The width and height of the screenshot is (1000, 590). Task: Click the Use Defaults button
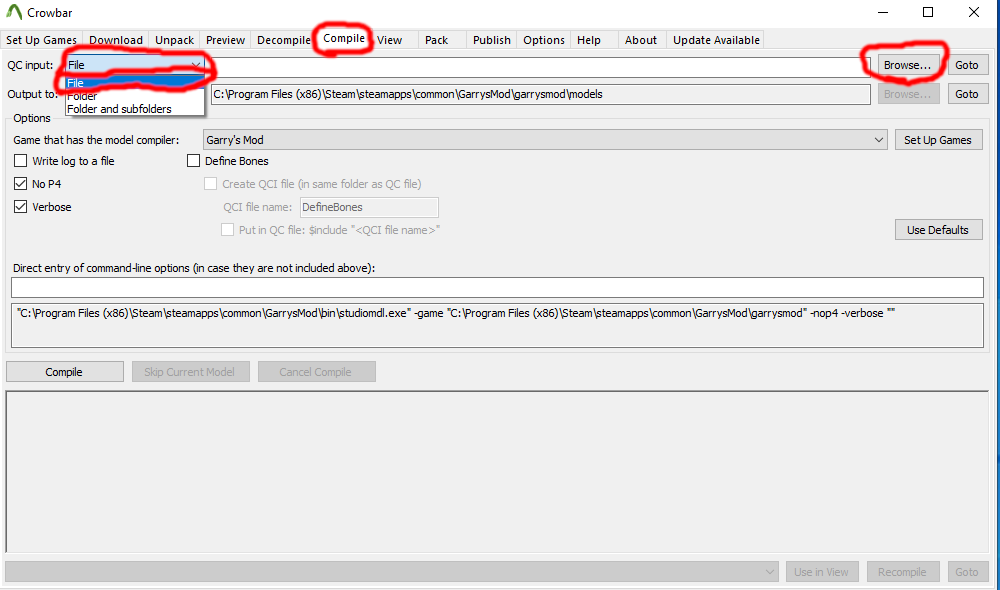click(938, 230)
